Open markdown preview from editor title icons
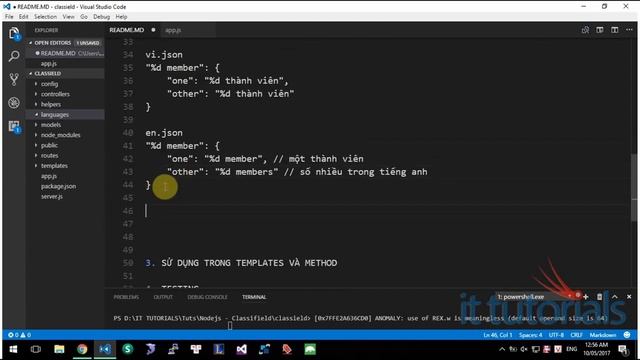The height and width of the screenshot is (360, 640). [x=585, y=30]
